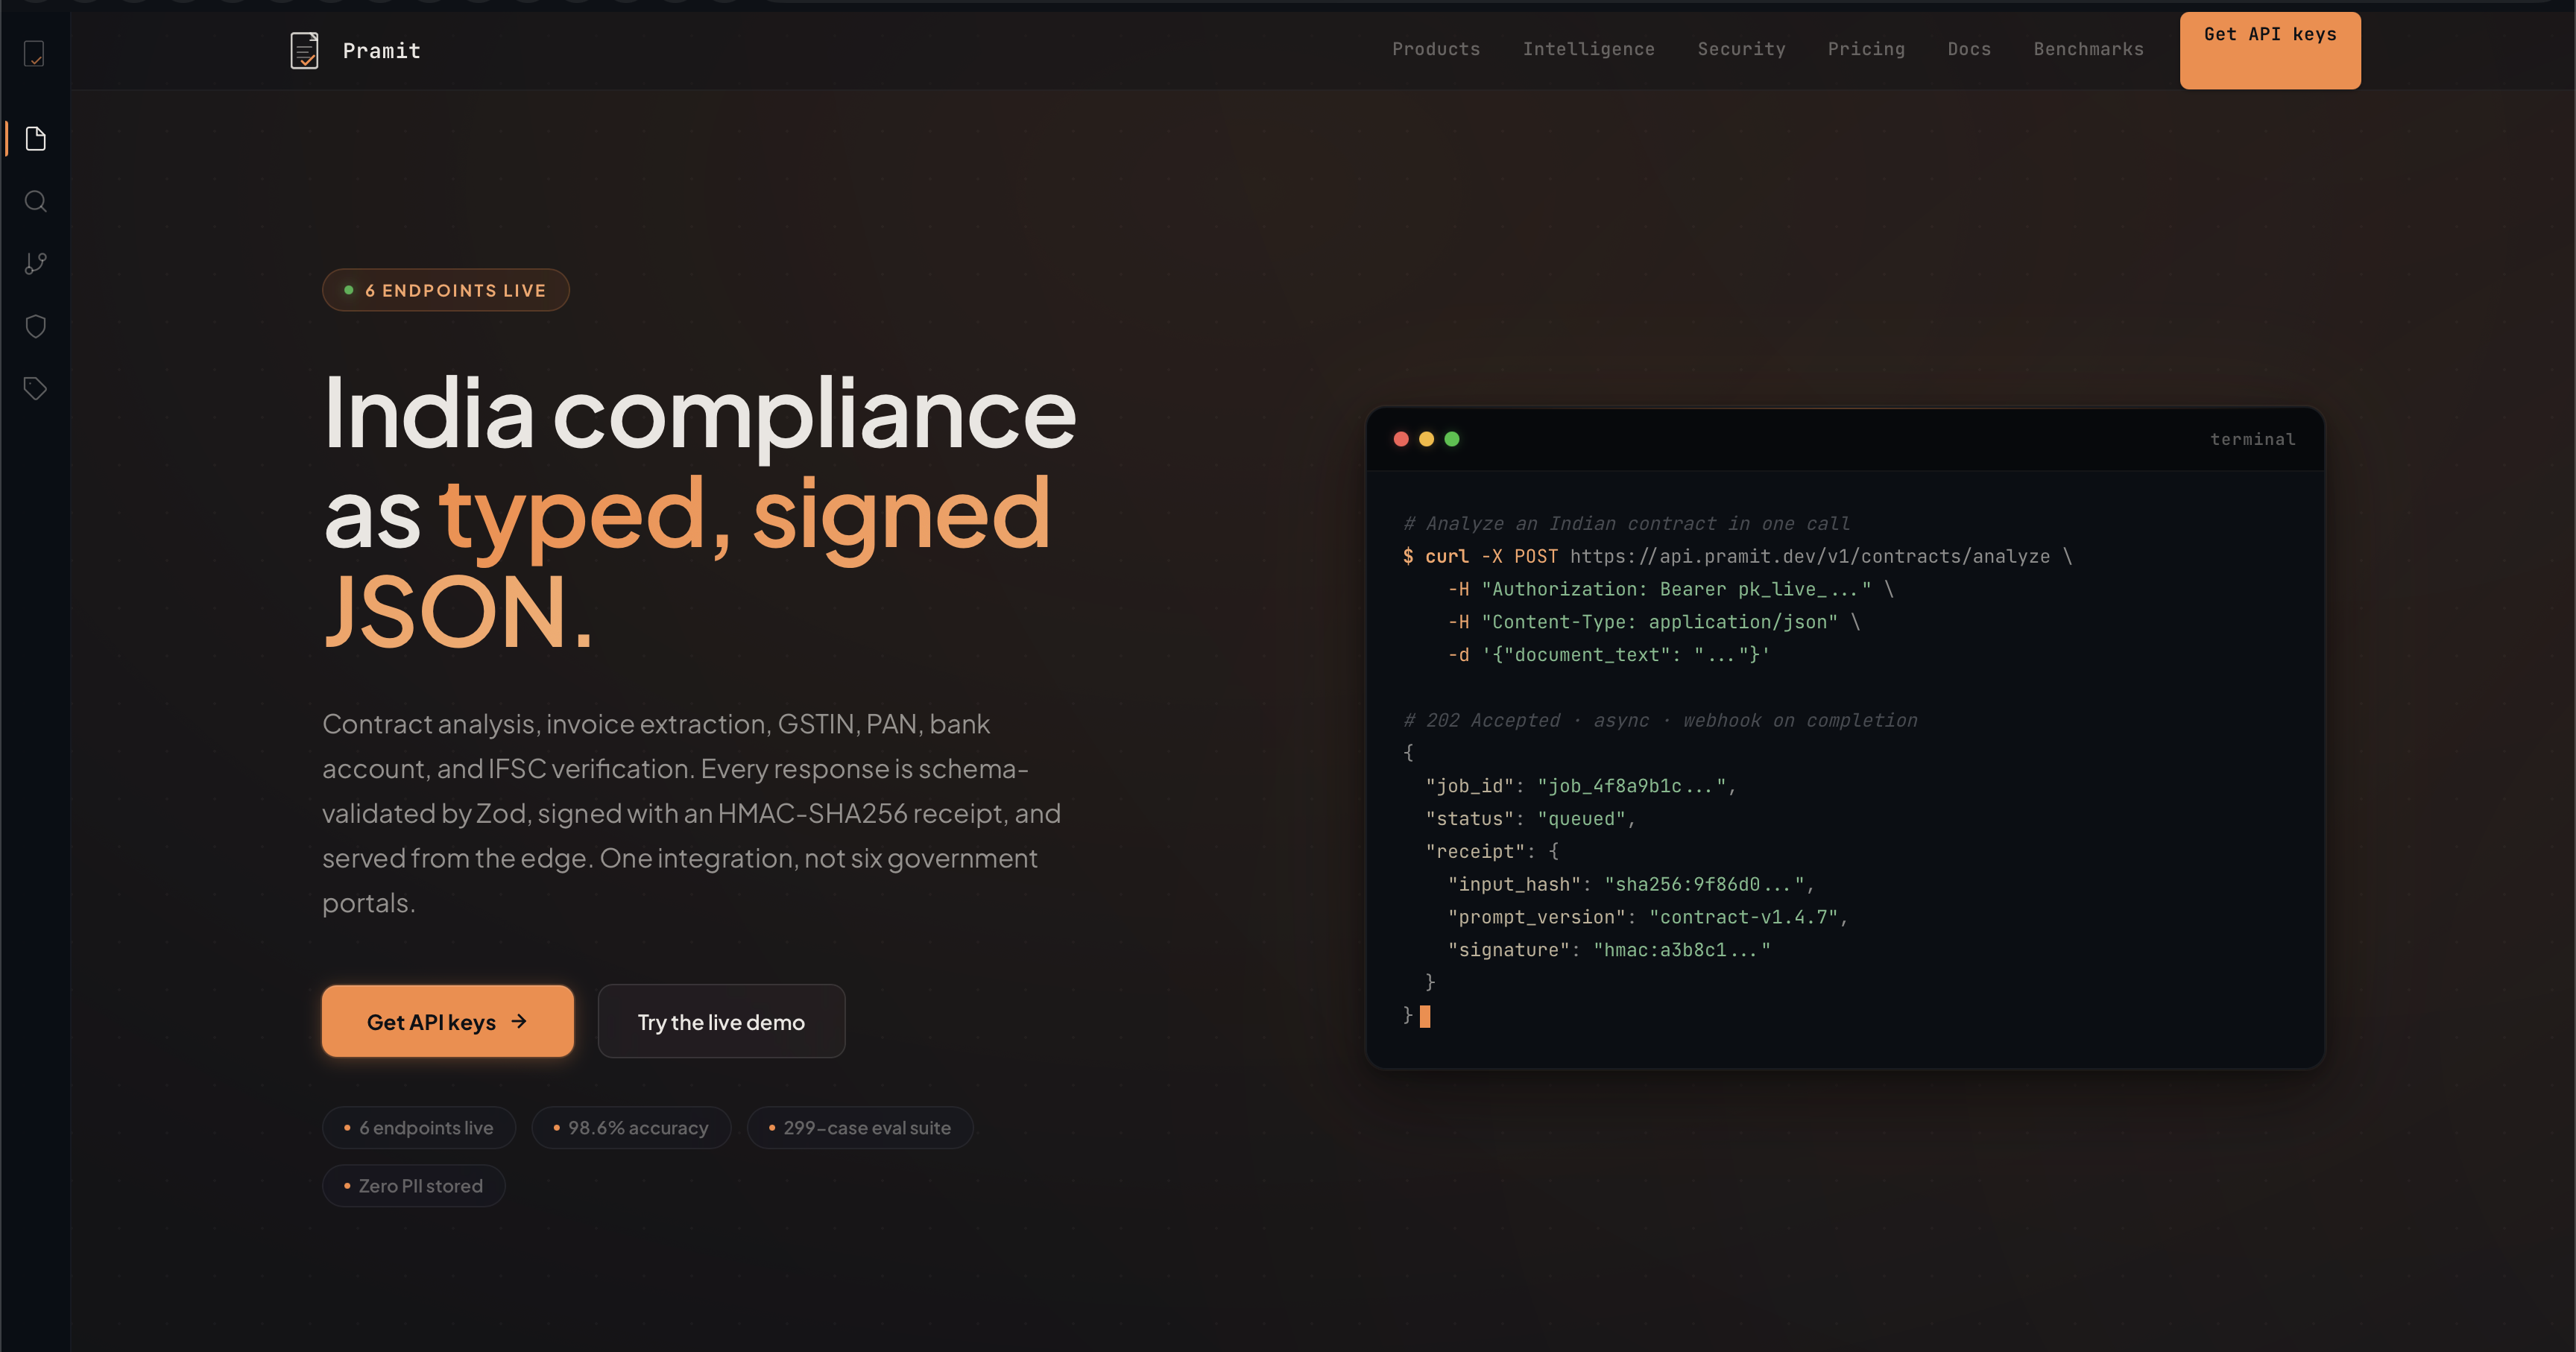Click the Zero PII stored badge
The width and height of the screenshot is (2576, 1352).
(x=413, y=1185)
